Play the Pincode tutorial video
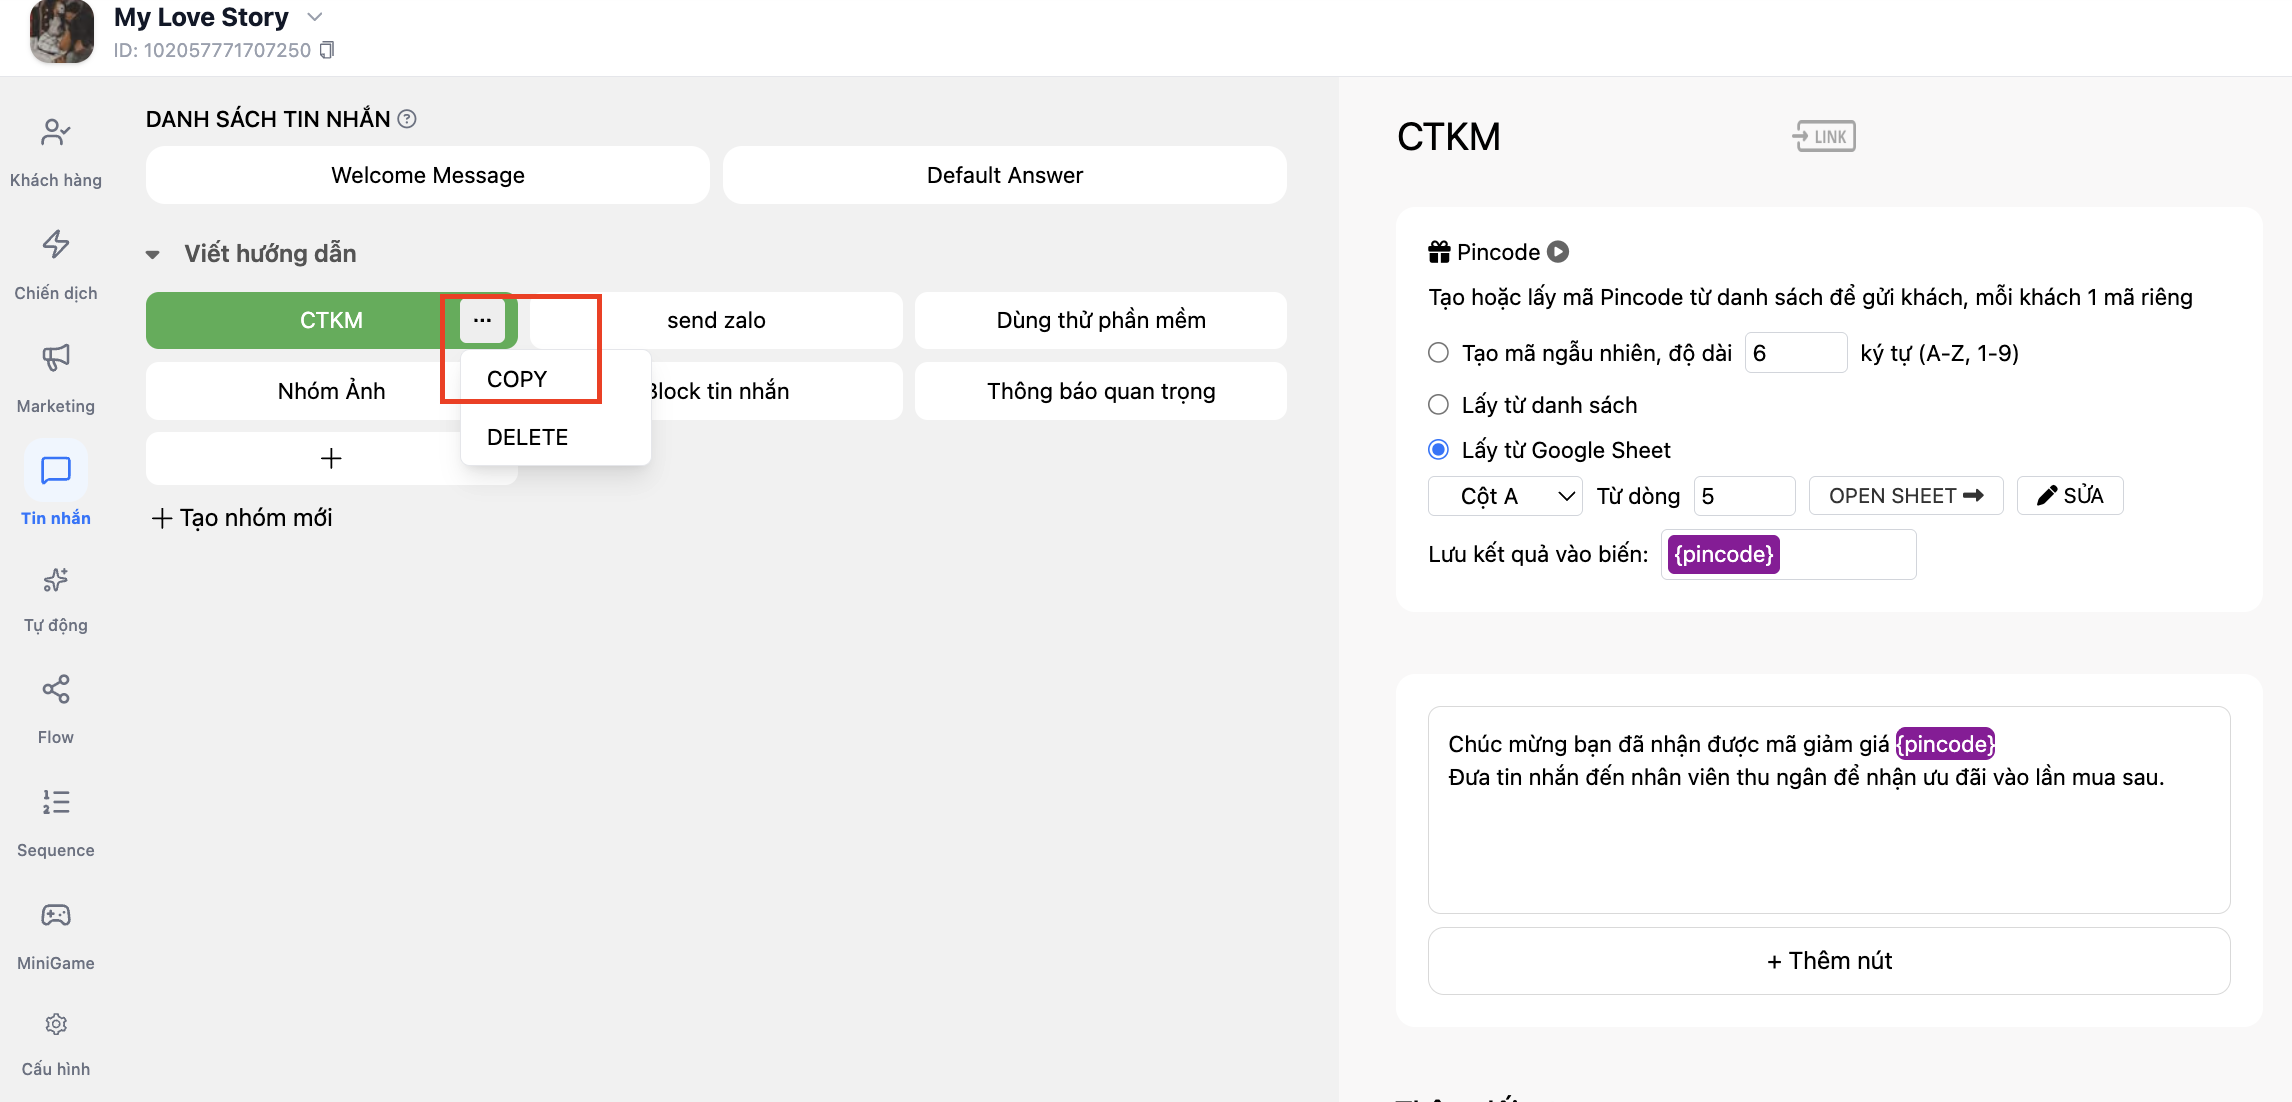 coord(1558,252)
